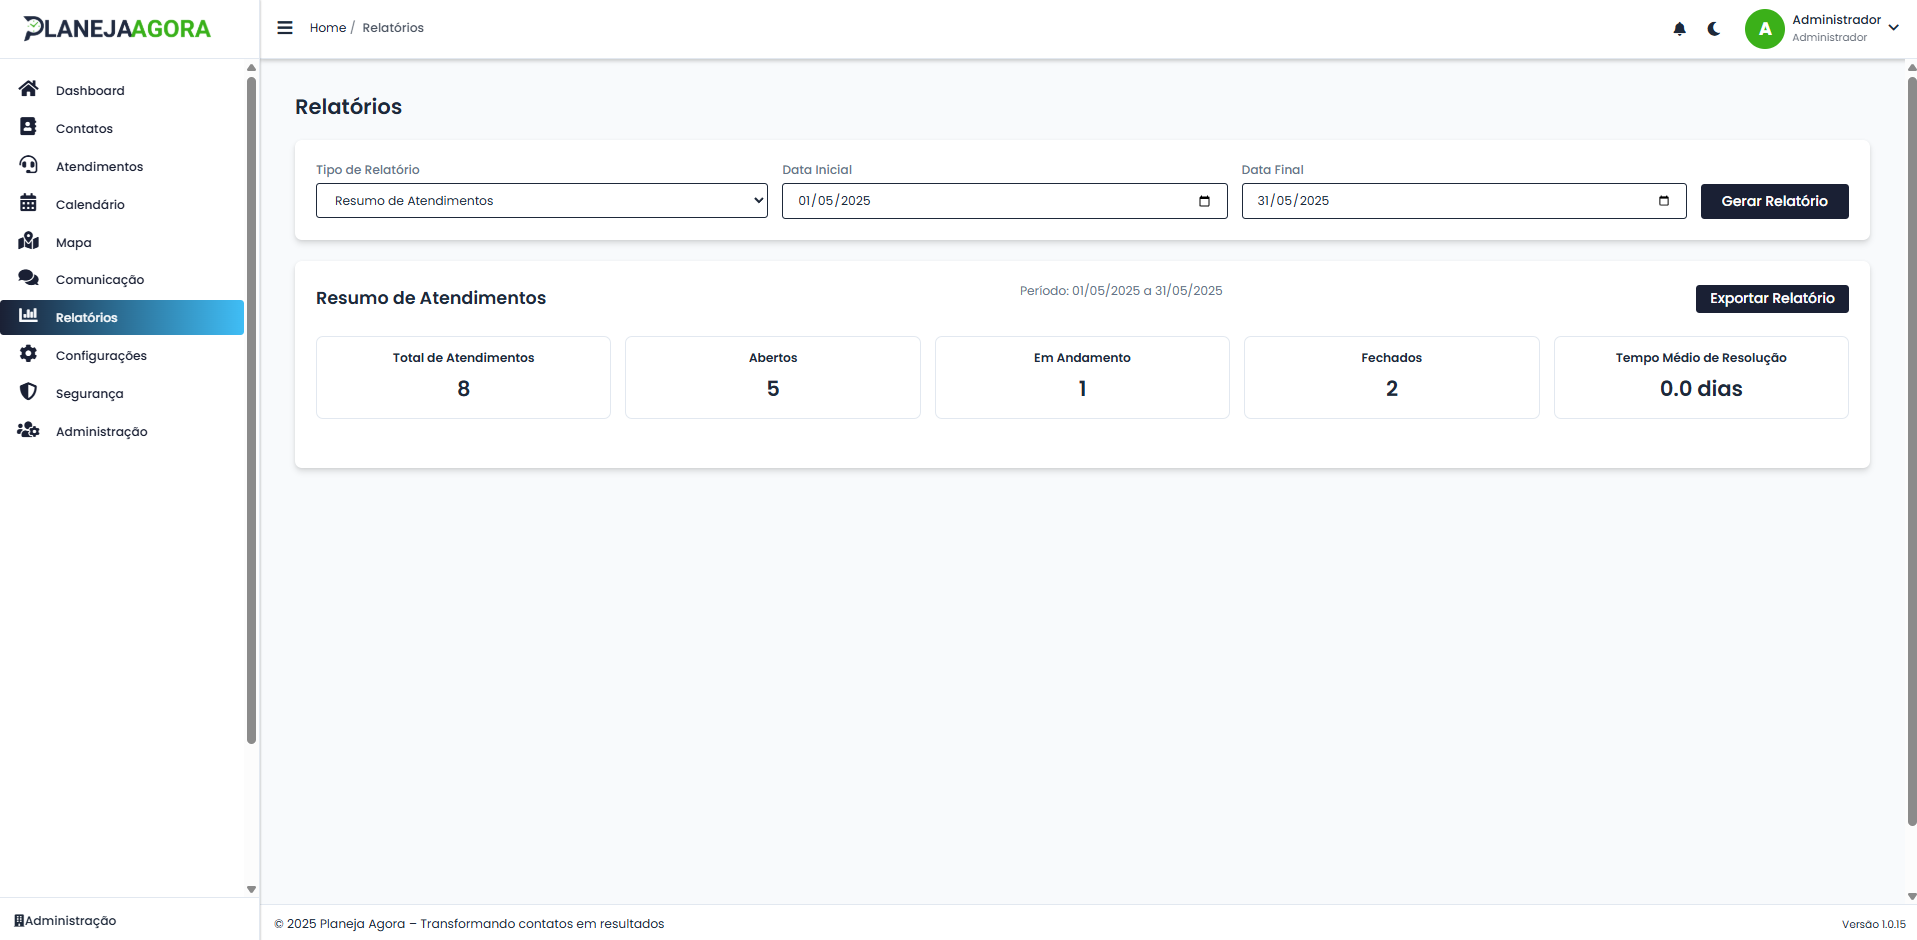
Task: Click the Dashboard home icon
Action: tap(28, 89)
